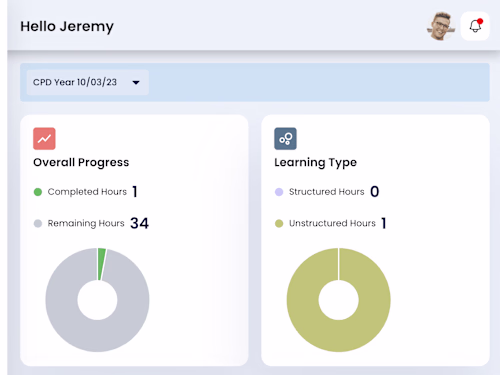Screen dimensions: 500x375
Task: Click the Learning Type heading
Action: tap(315, 162)
